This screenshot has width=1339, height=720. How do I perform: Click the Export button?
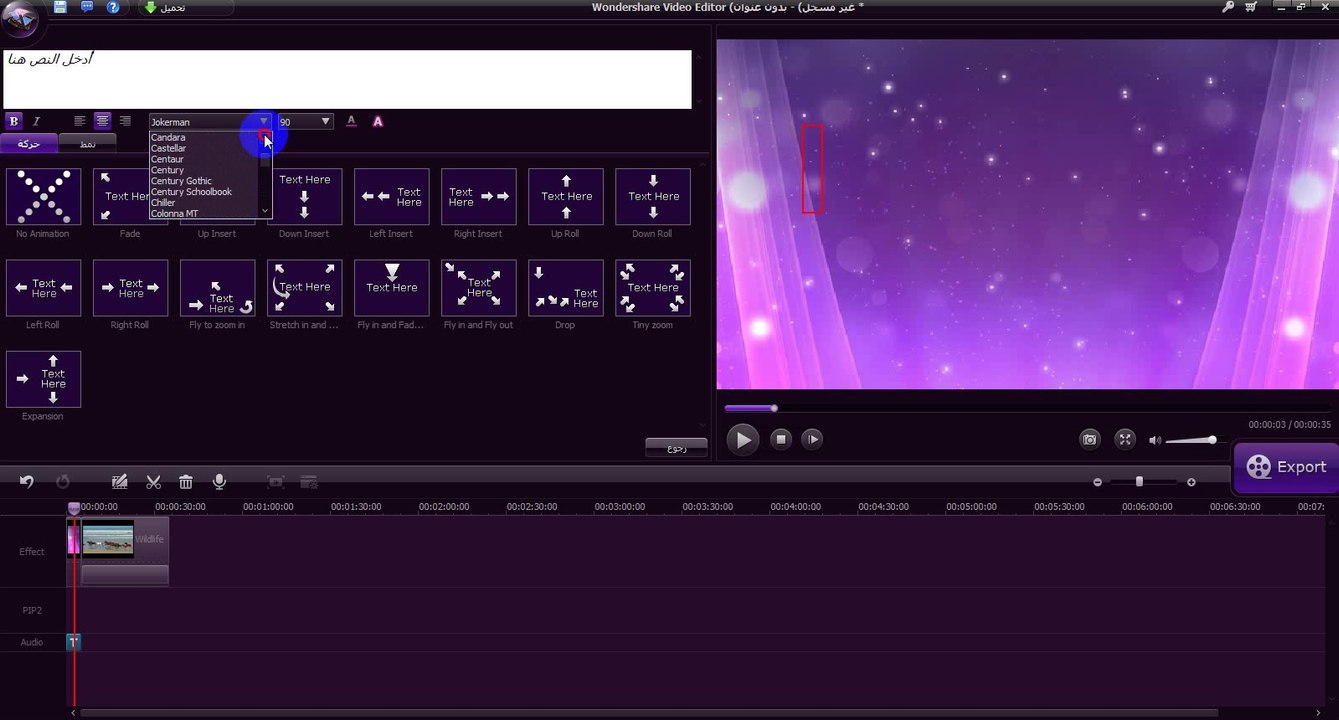tap(1286, 467)
